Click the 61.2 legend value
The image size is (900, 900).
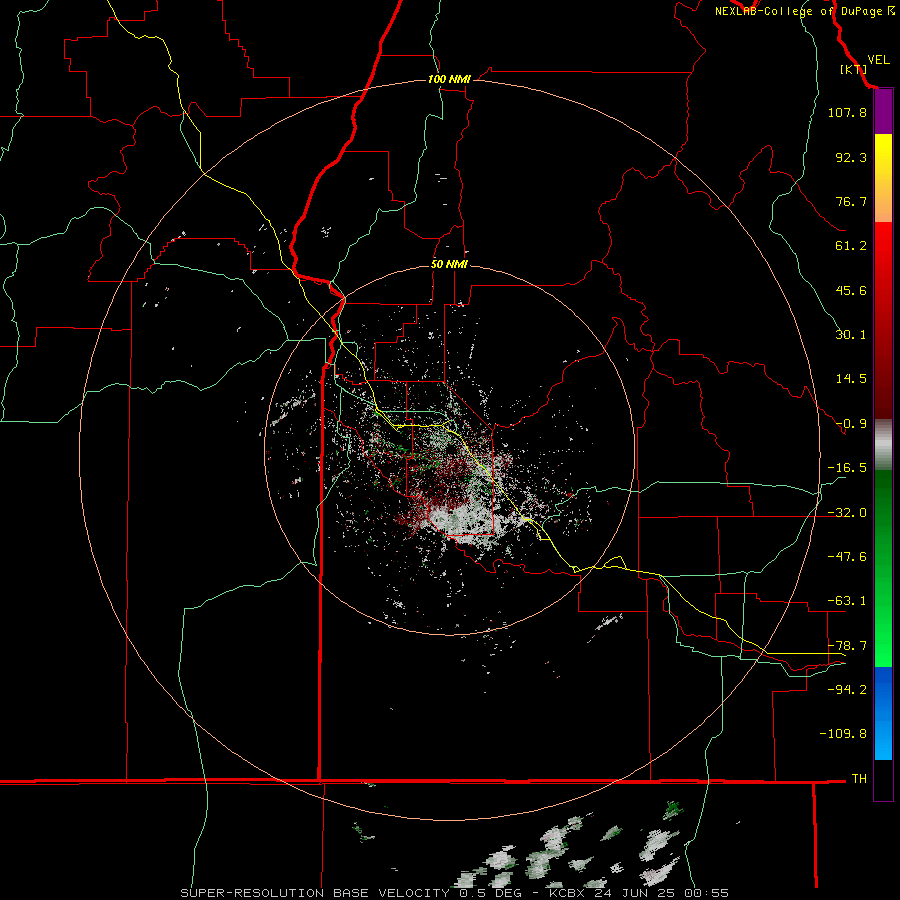pyautogui.click(x=851, y=246)
